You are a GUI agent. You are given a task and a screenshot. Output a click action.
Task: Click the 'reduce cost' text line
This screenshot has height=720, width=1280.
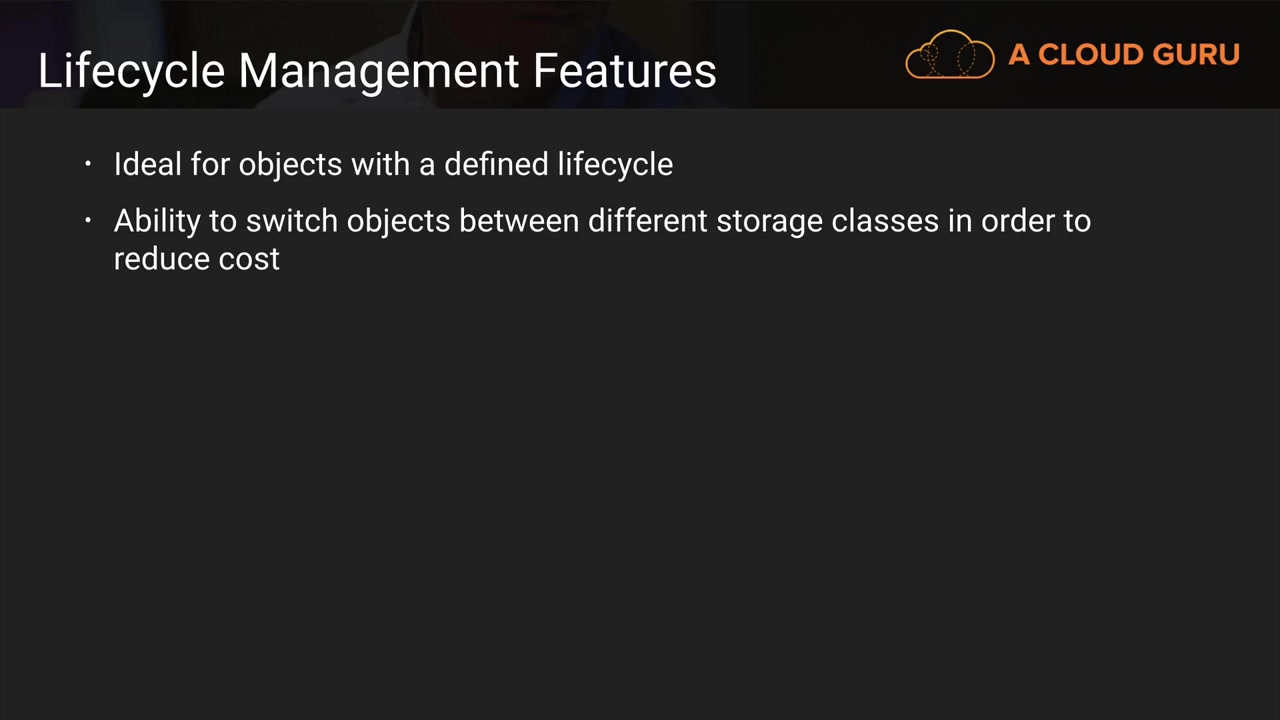point(197,259)
